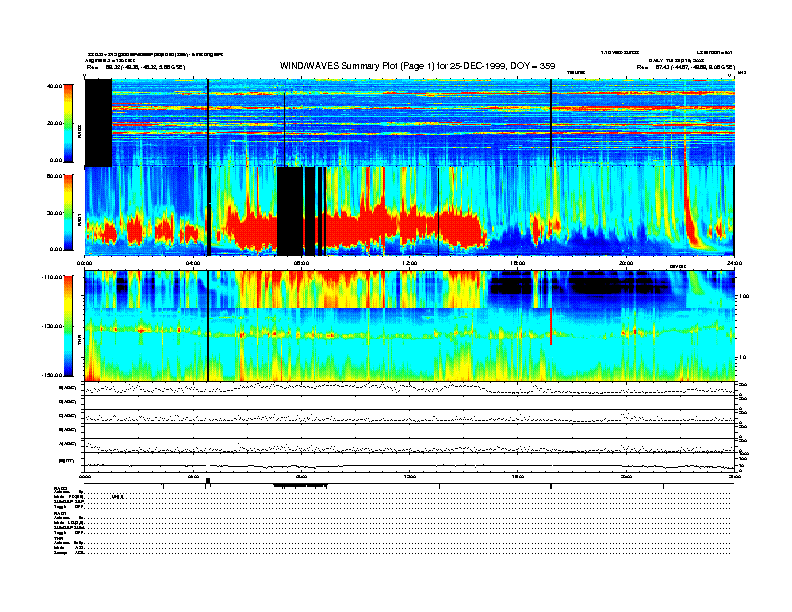Select the -110.00 label on TNR scale

52,277
